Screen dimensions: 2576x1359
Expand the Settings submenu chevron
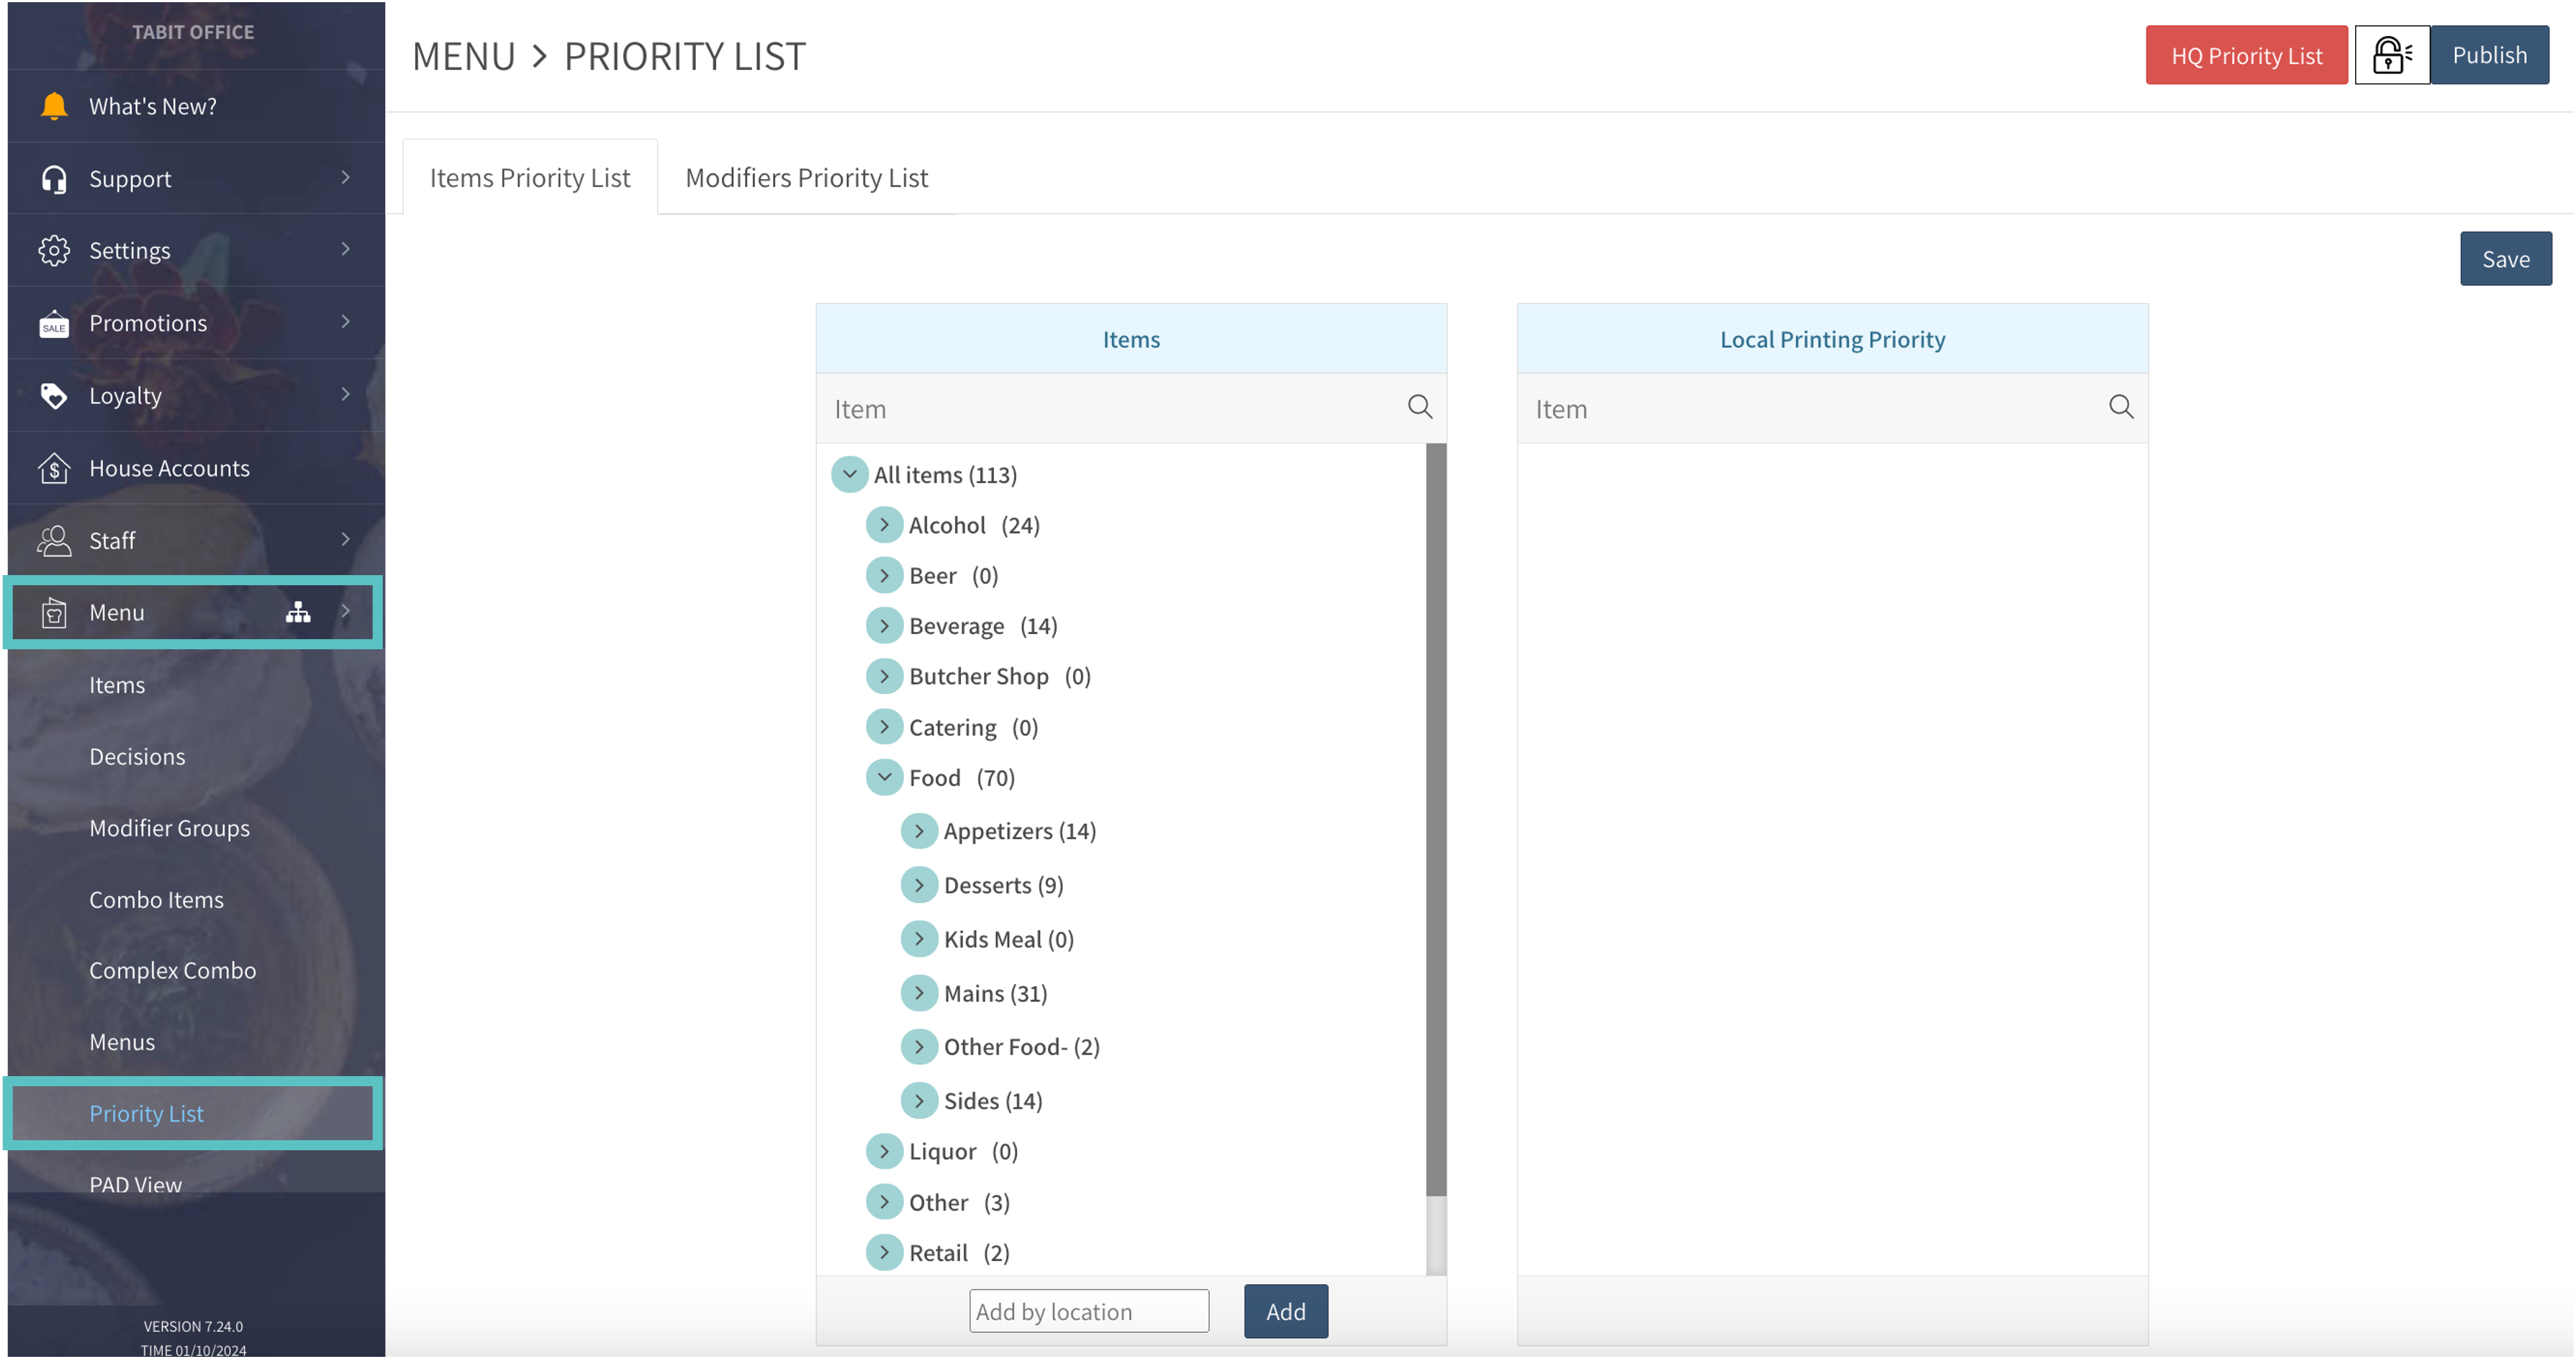tap(346, 248)
